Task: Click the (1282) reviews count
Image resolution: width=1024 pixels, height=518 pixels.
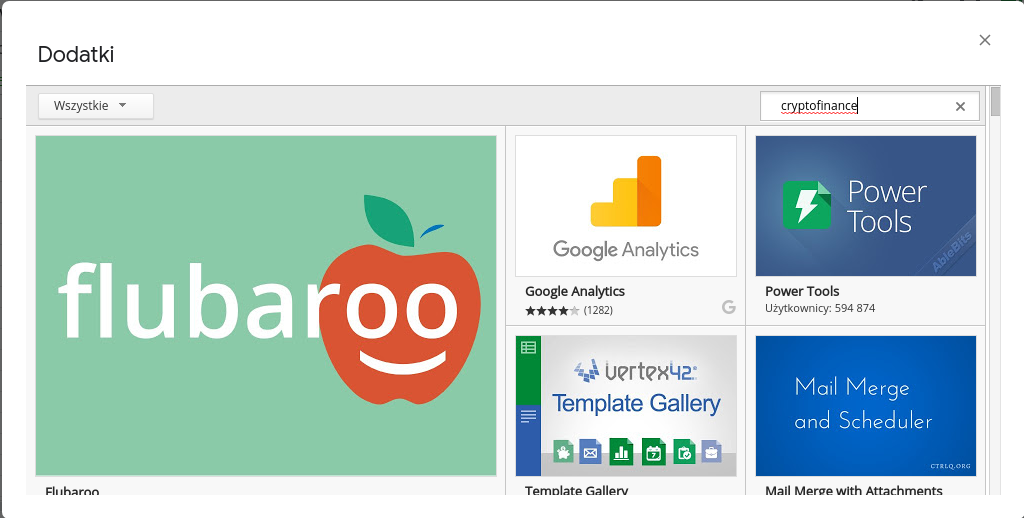Action: coord(598,310)
